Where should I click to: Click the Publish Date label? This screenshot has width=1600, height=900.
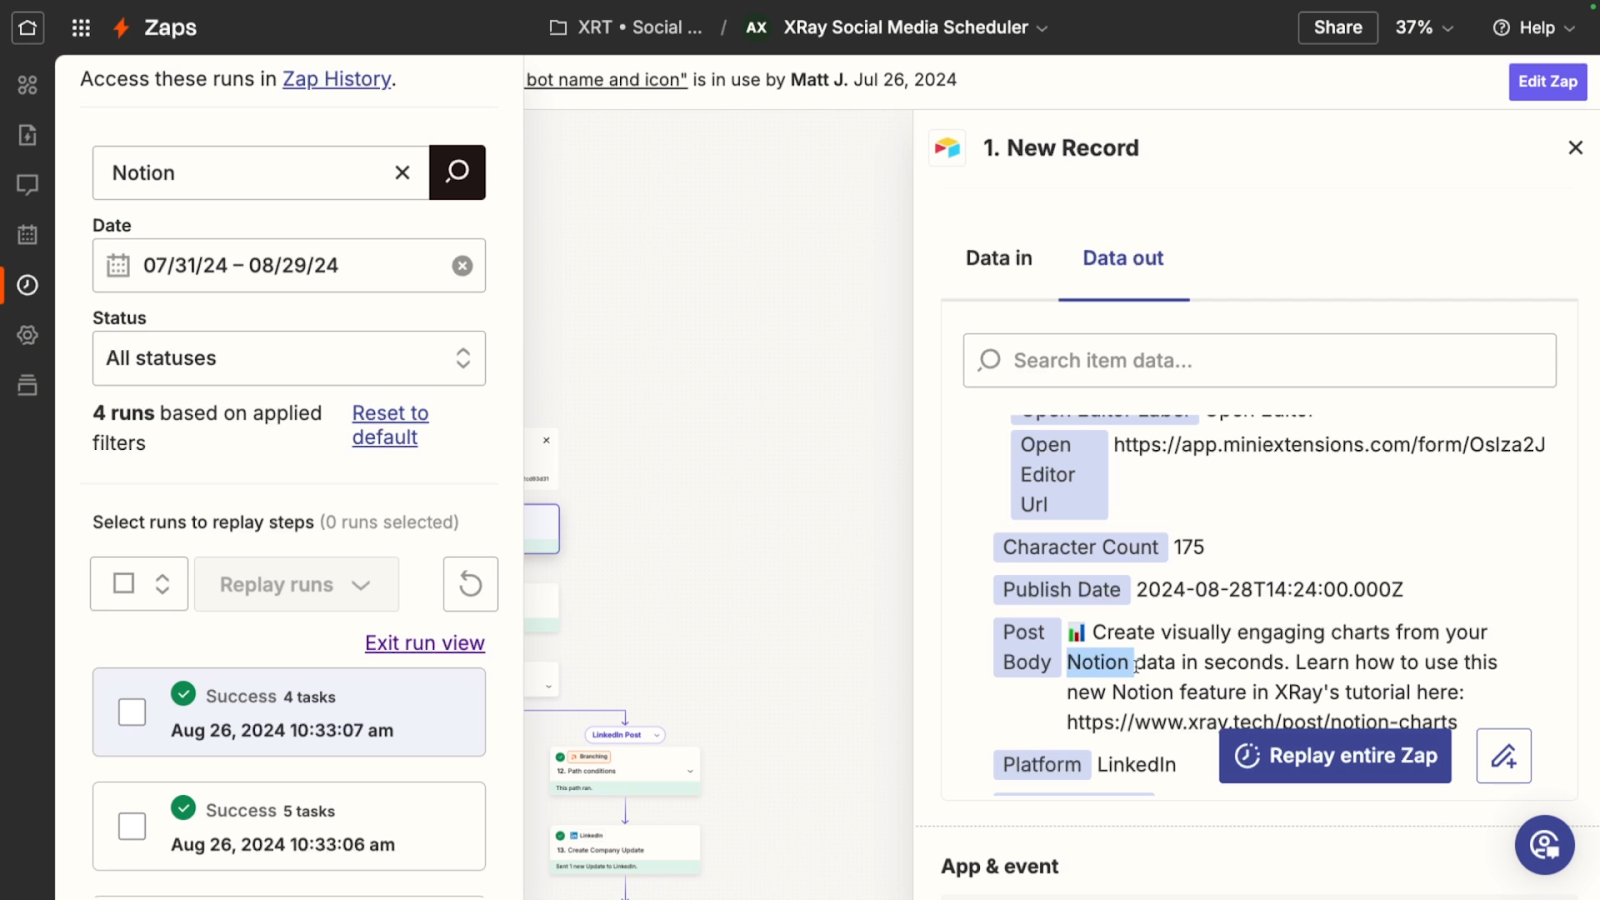coord(1062,590)
